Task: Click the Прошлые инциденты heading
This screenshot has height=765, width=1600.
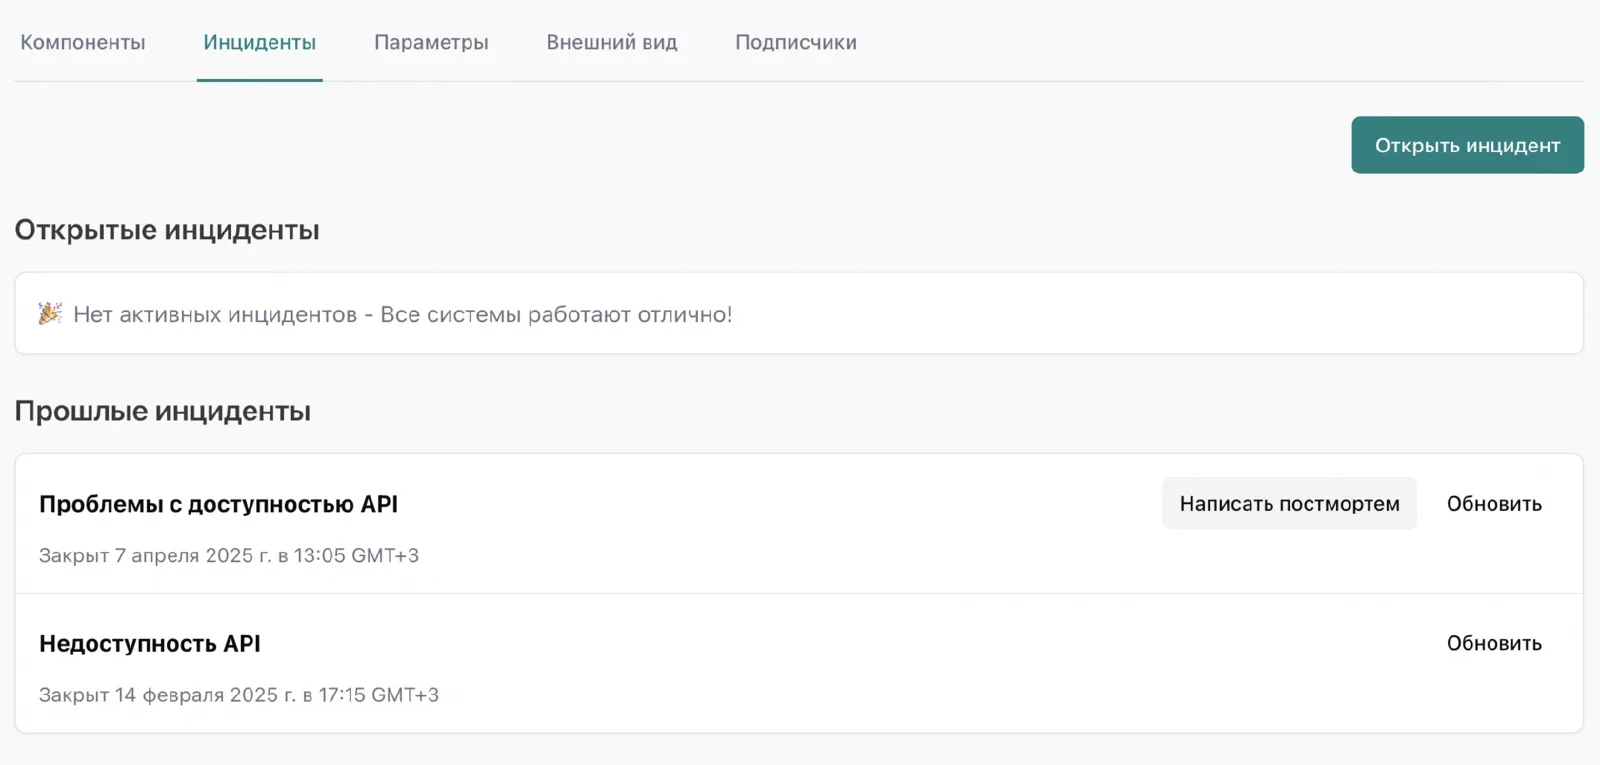Action: (x=163, y=411)
